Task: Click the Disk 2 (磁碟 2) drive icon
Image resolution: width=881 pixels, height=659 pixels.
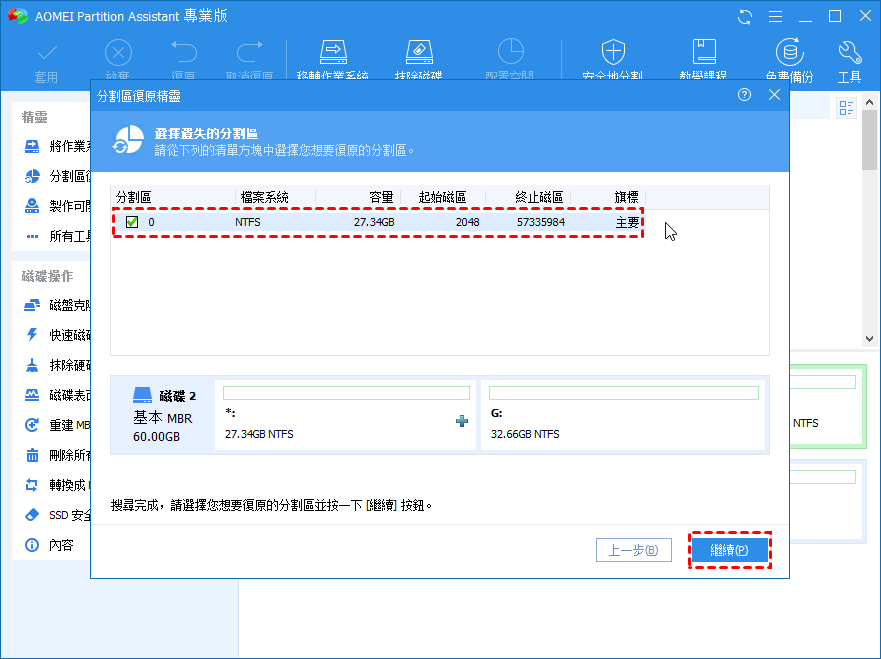Action: pyautogui.click(x=142, y=395)
